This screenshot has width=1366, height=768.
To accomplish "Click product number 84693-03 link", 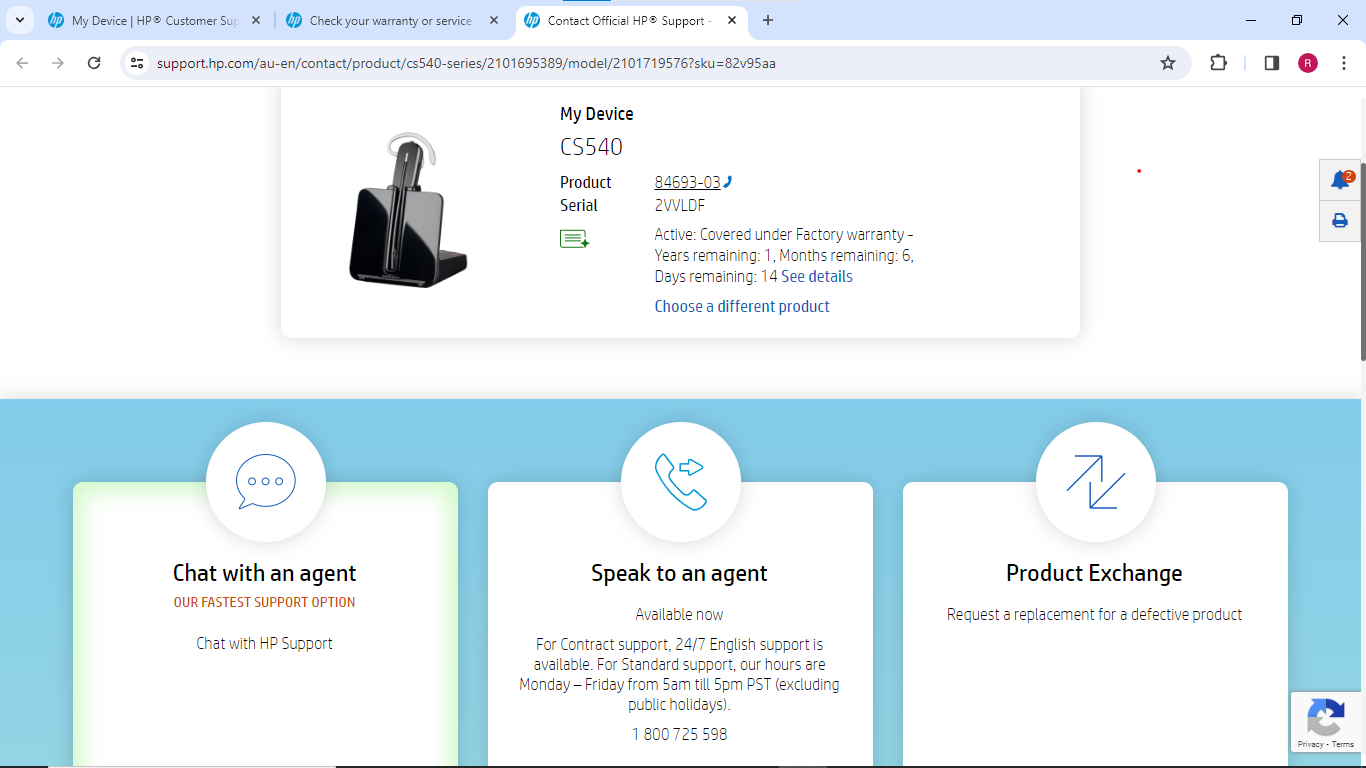I will tap(687, 182).
